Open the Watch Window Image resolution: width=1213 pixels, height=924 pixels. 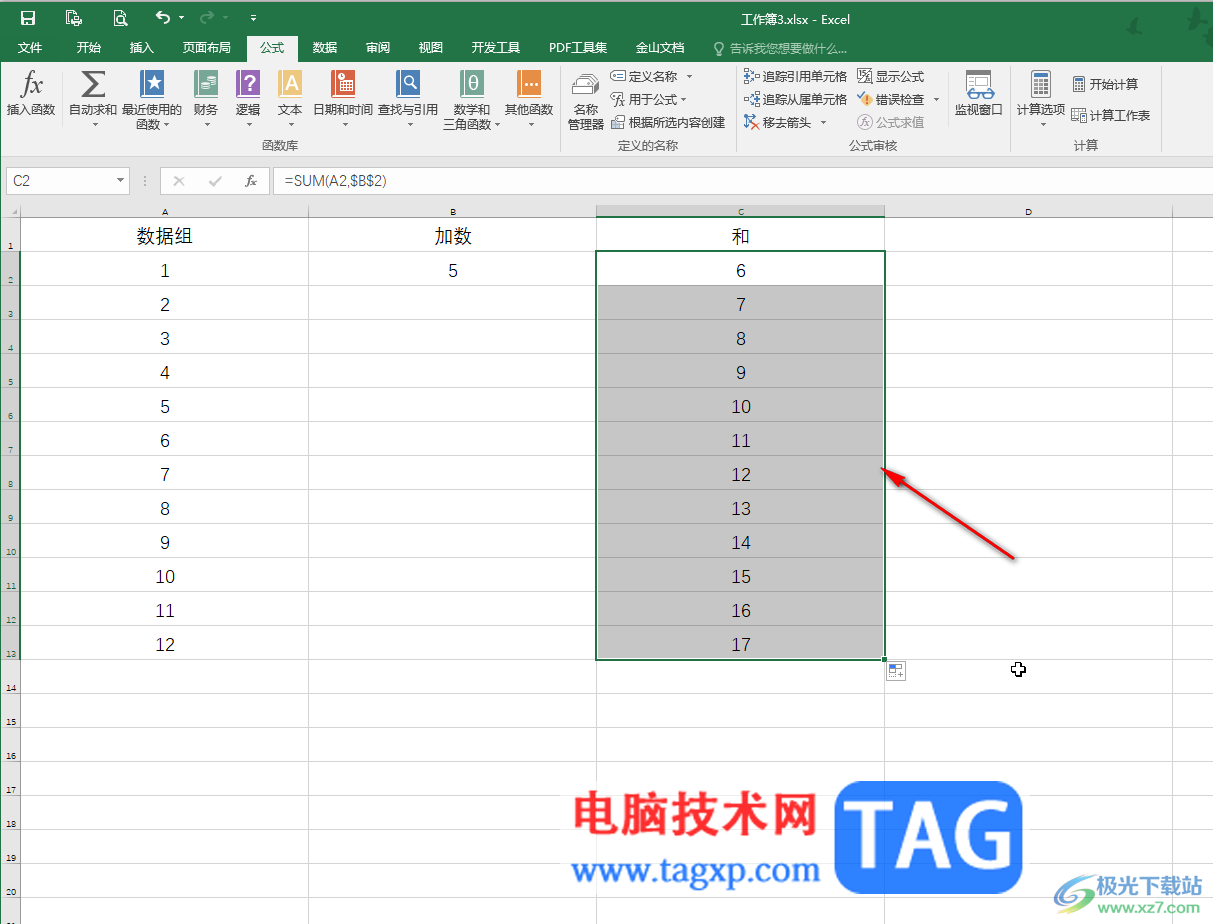tap(978, 94)
